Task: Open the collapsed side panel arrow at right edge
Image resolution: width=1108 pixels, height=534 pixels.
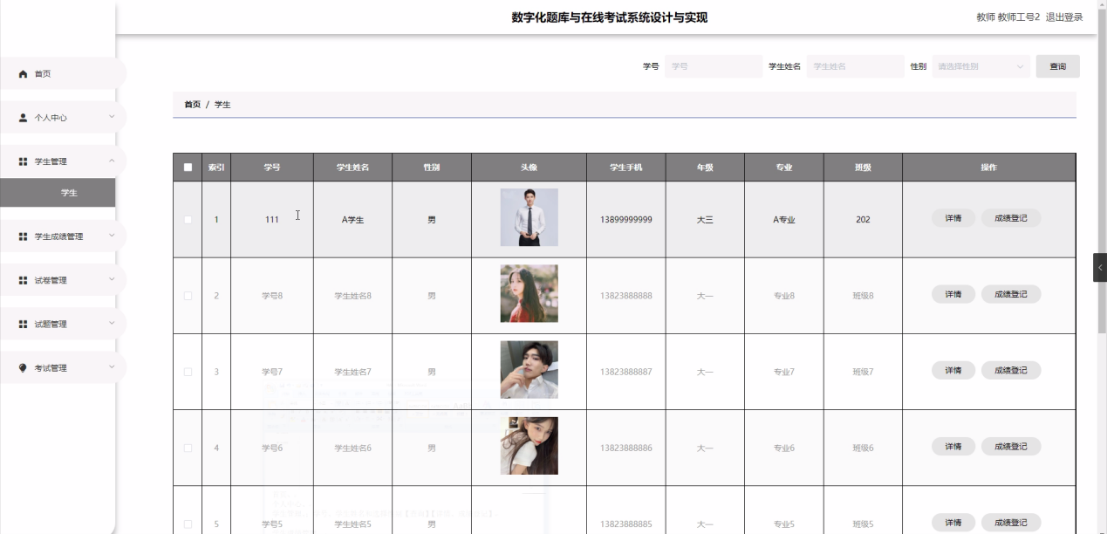Action: point(1100,268)
